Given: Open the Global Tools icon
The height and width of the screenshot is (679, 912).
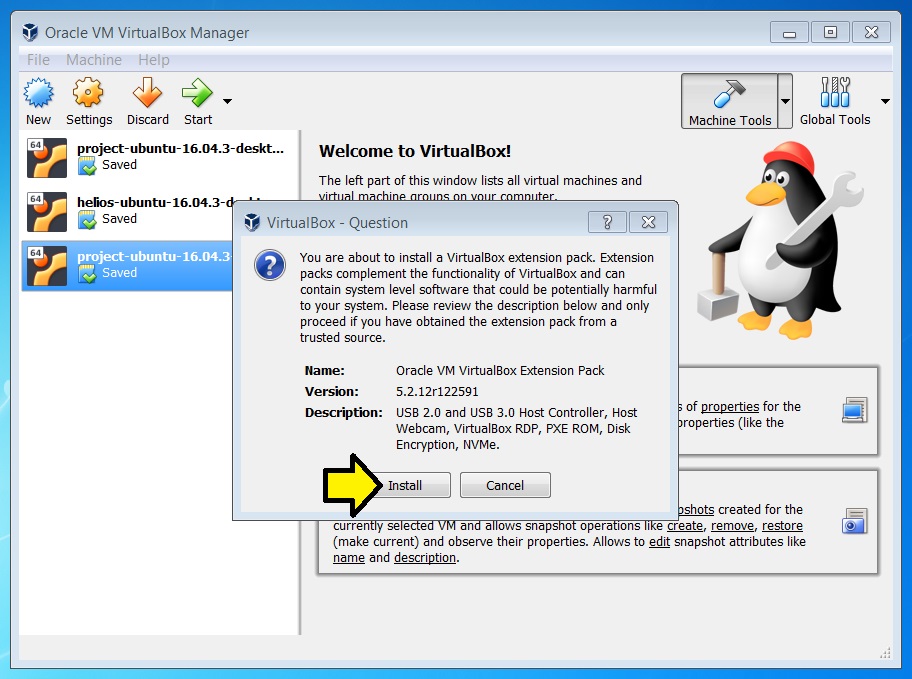Looking at the screenshot, I should pos(835,93).
